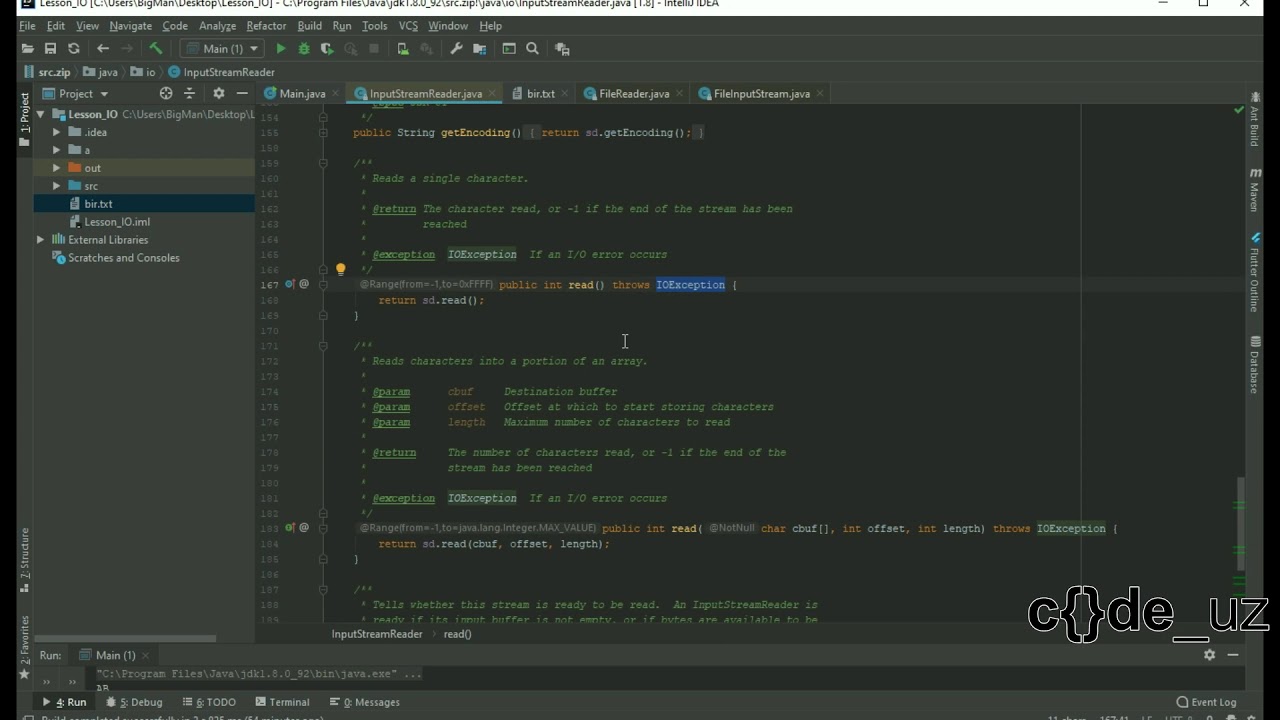Open Settings with the wrench icon
The width and height of the screenshot is (1280, 720).
coord(456,49)
